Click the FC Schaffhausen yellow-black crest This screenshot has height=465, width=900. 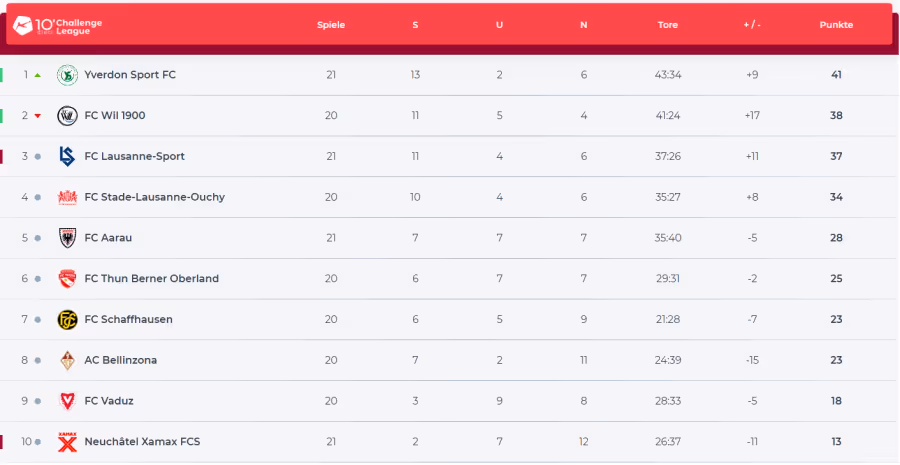coord(67,319)
